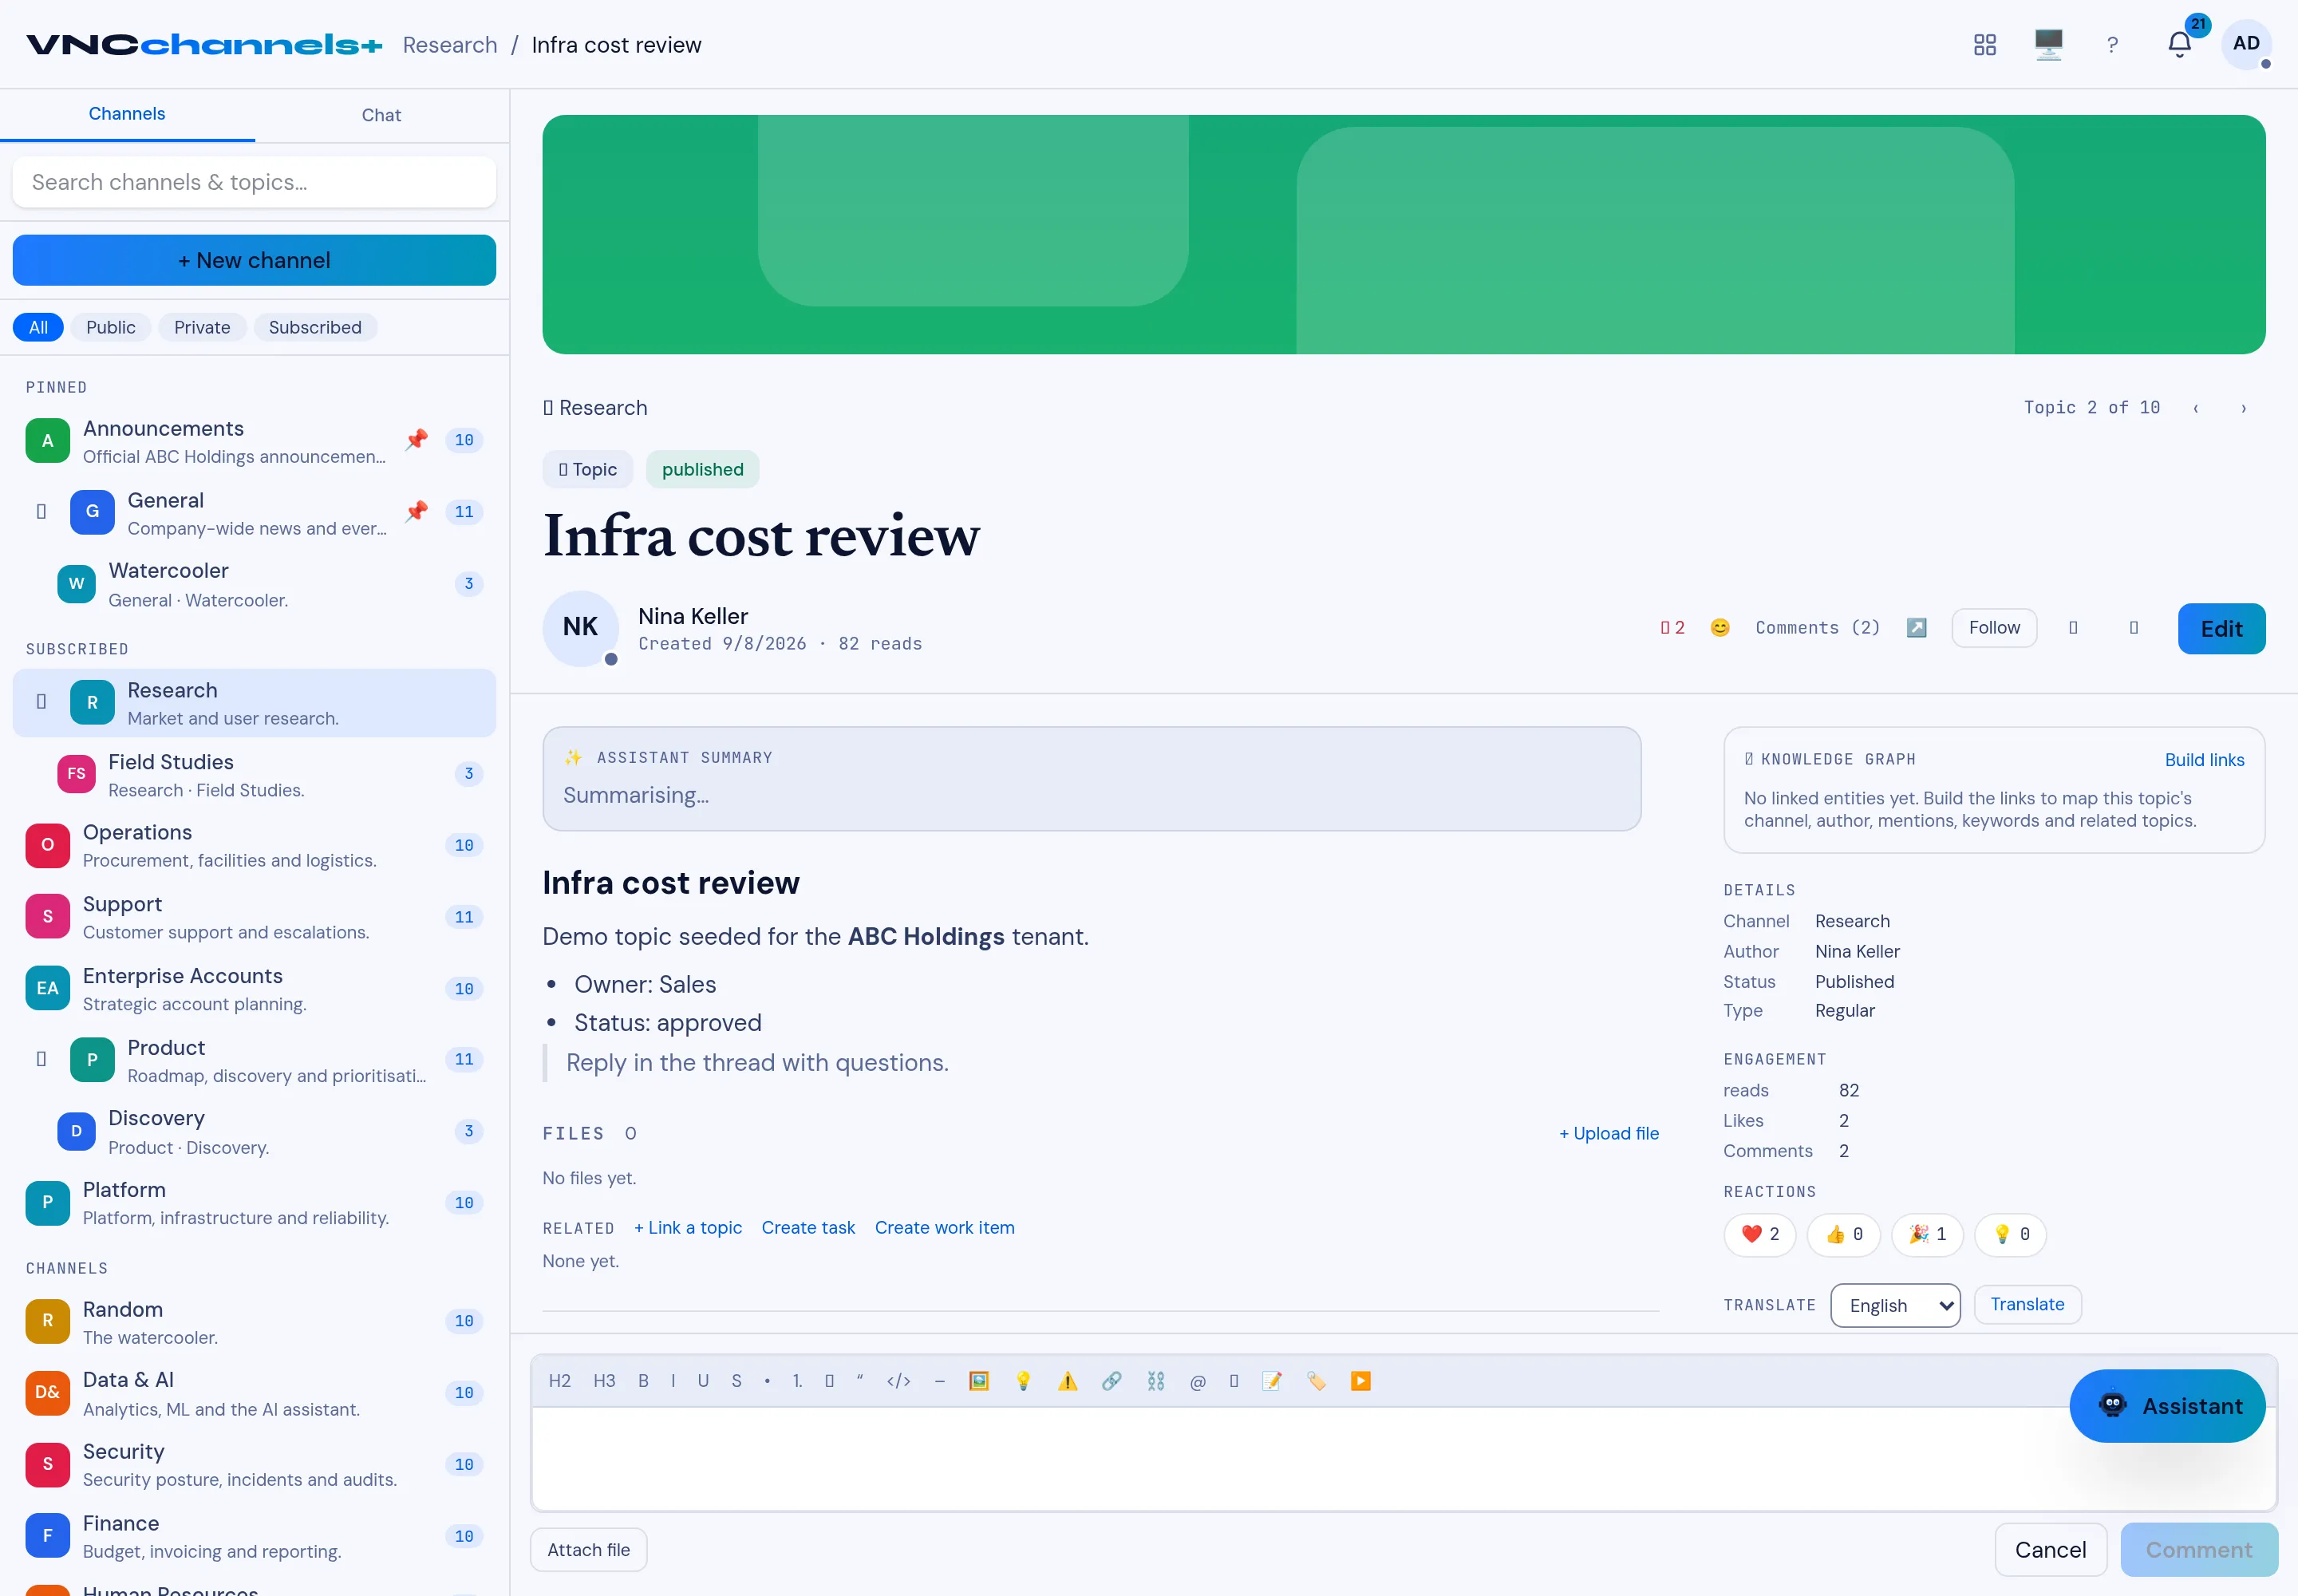This screenshot has width=2298, height=1596.
Task: Open the notifications bell
Action: 2179,44
